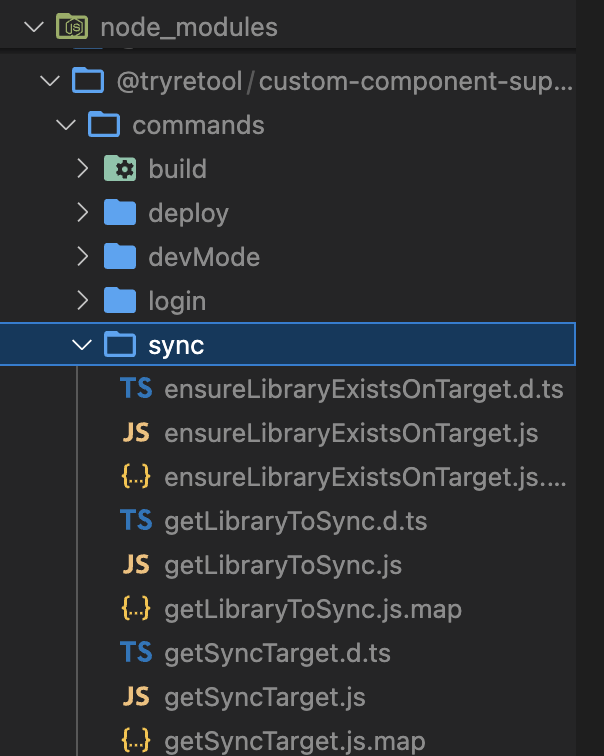The height and width of the screenshot is (756, 604).
Task: Click the node_modules JS folder icon
Action: pyautogui.click(x=72, y=26)
